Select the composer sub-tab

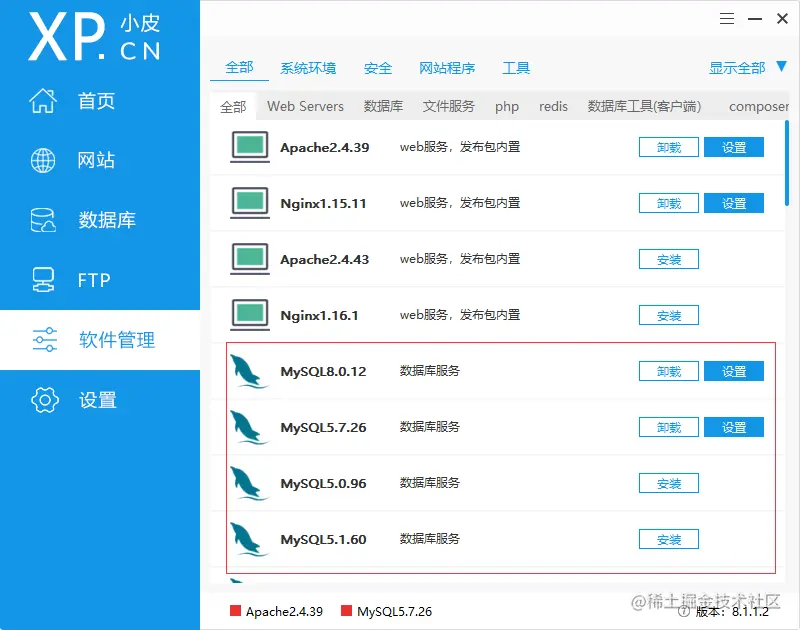click(x=759, y=107)
